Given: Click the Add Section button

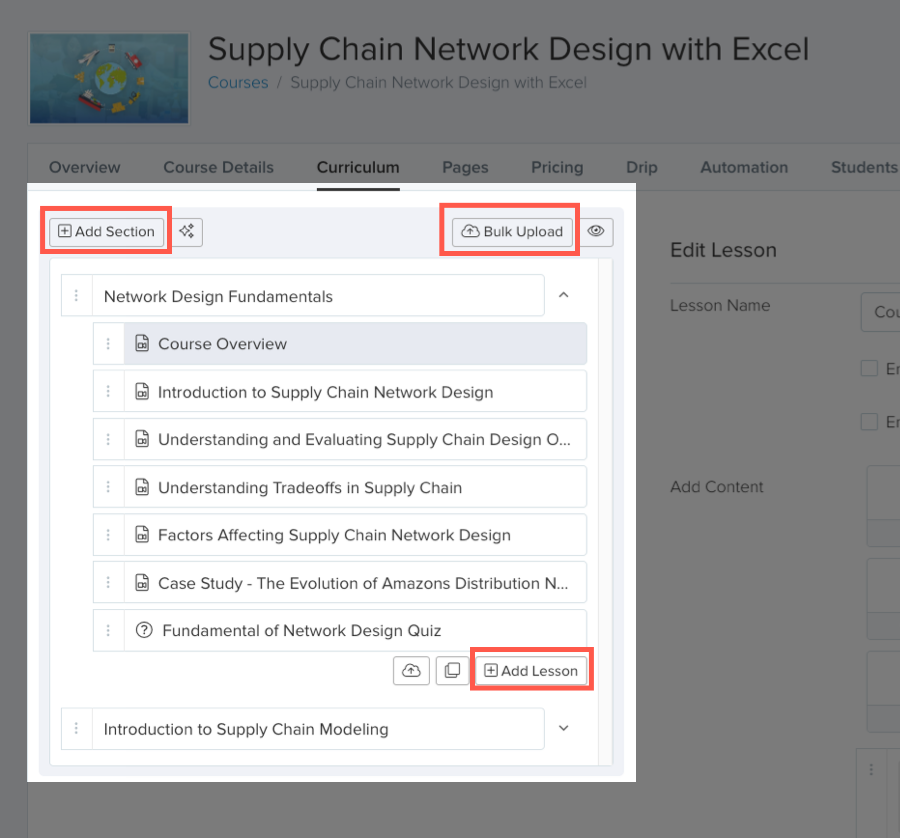Looking at the screenshot, I should tap(107, 231).
